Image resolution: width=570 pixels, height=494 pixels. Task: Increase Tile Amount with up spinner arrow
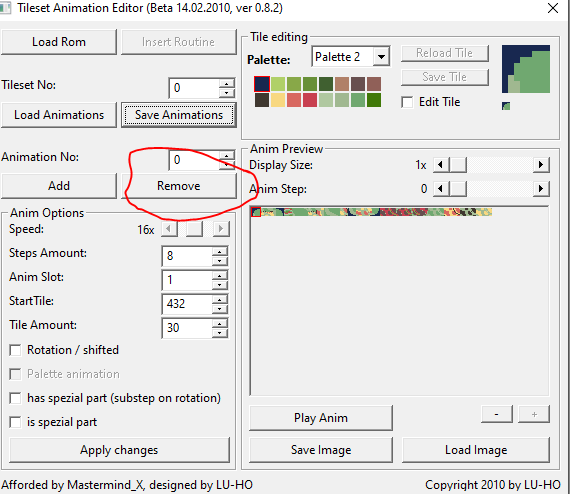pyautogui.click(x=220, y=324)
